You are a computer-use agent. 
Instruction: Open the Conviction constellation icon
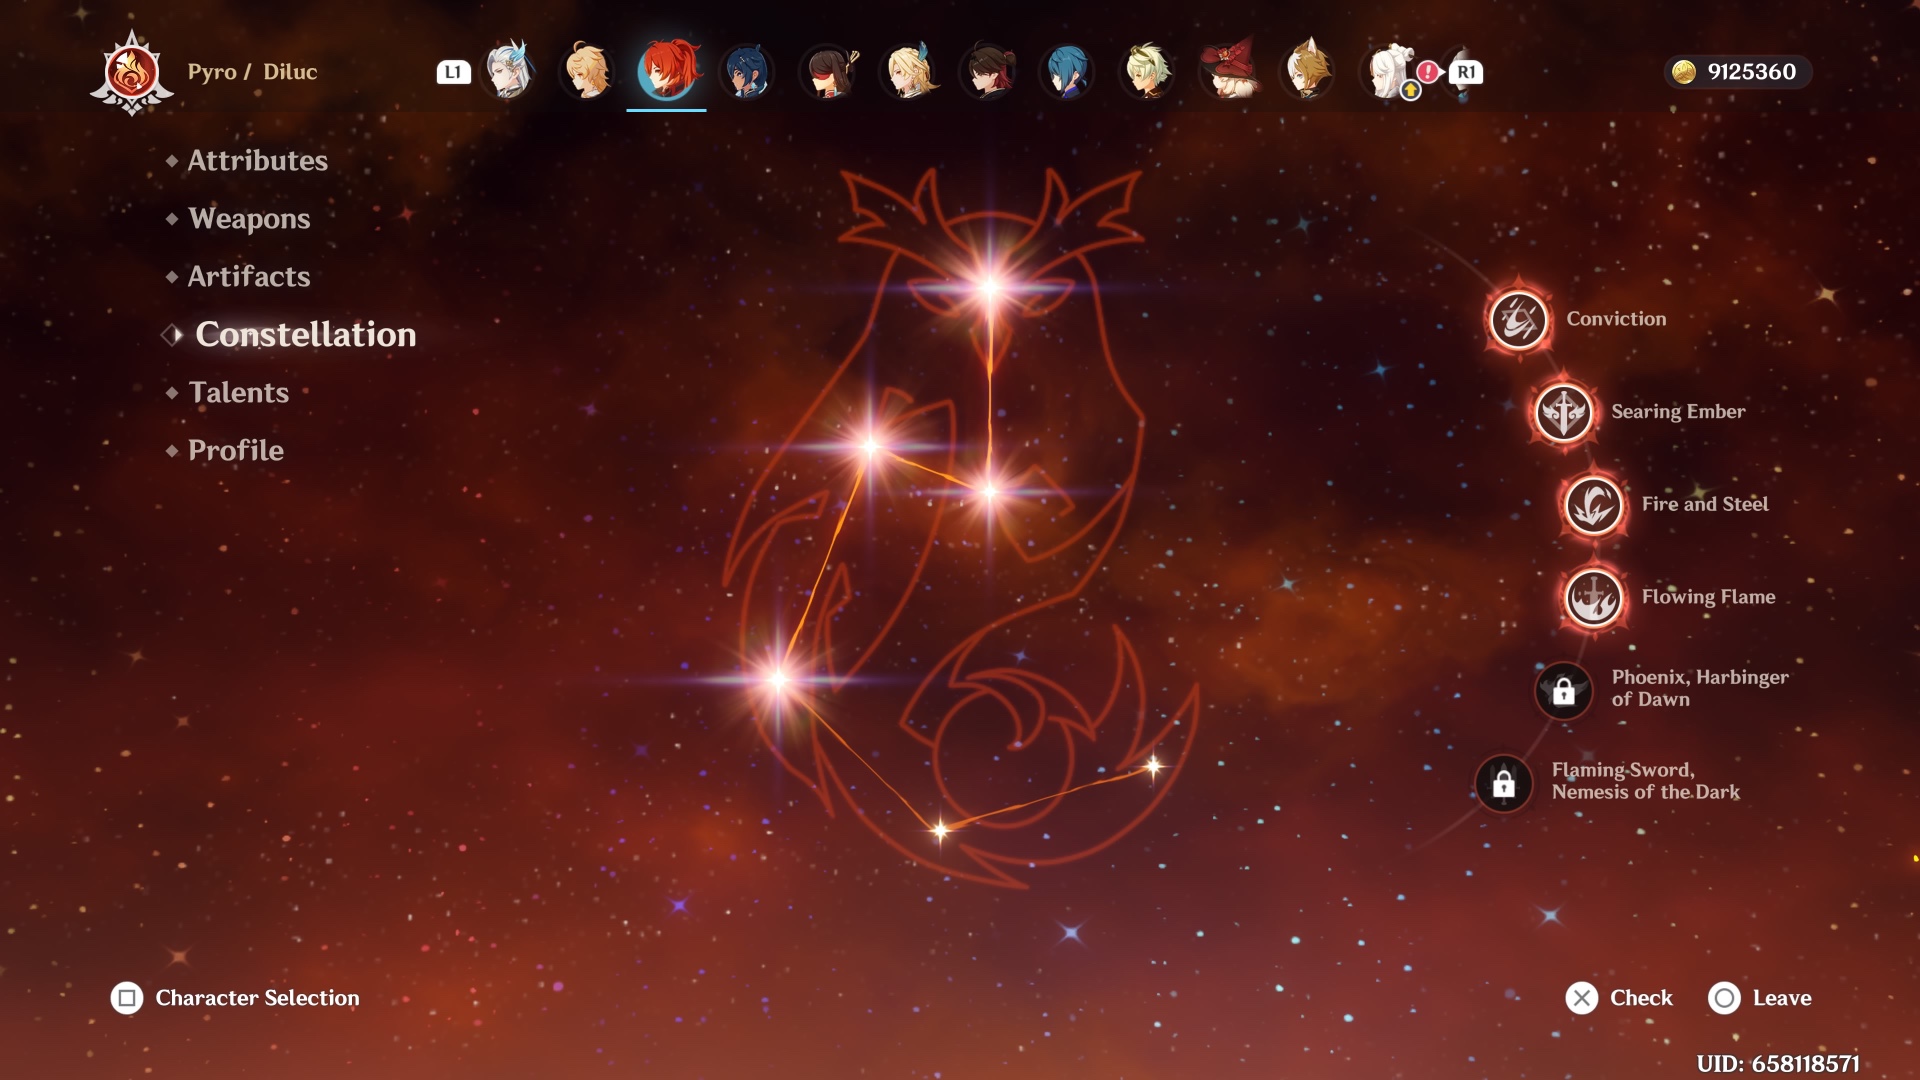[1518, 320]
